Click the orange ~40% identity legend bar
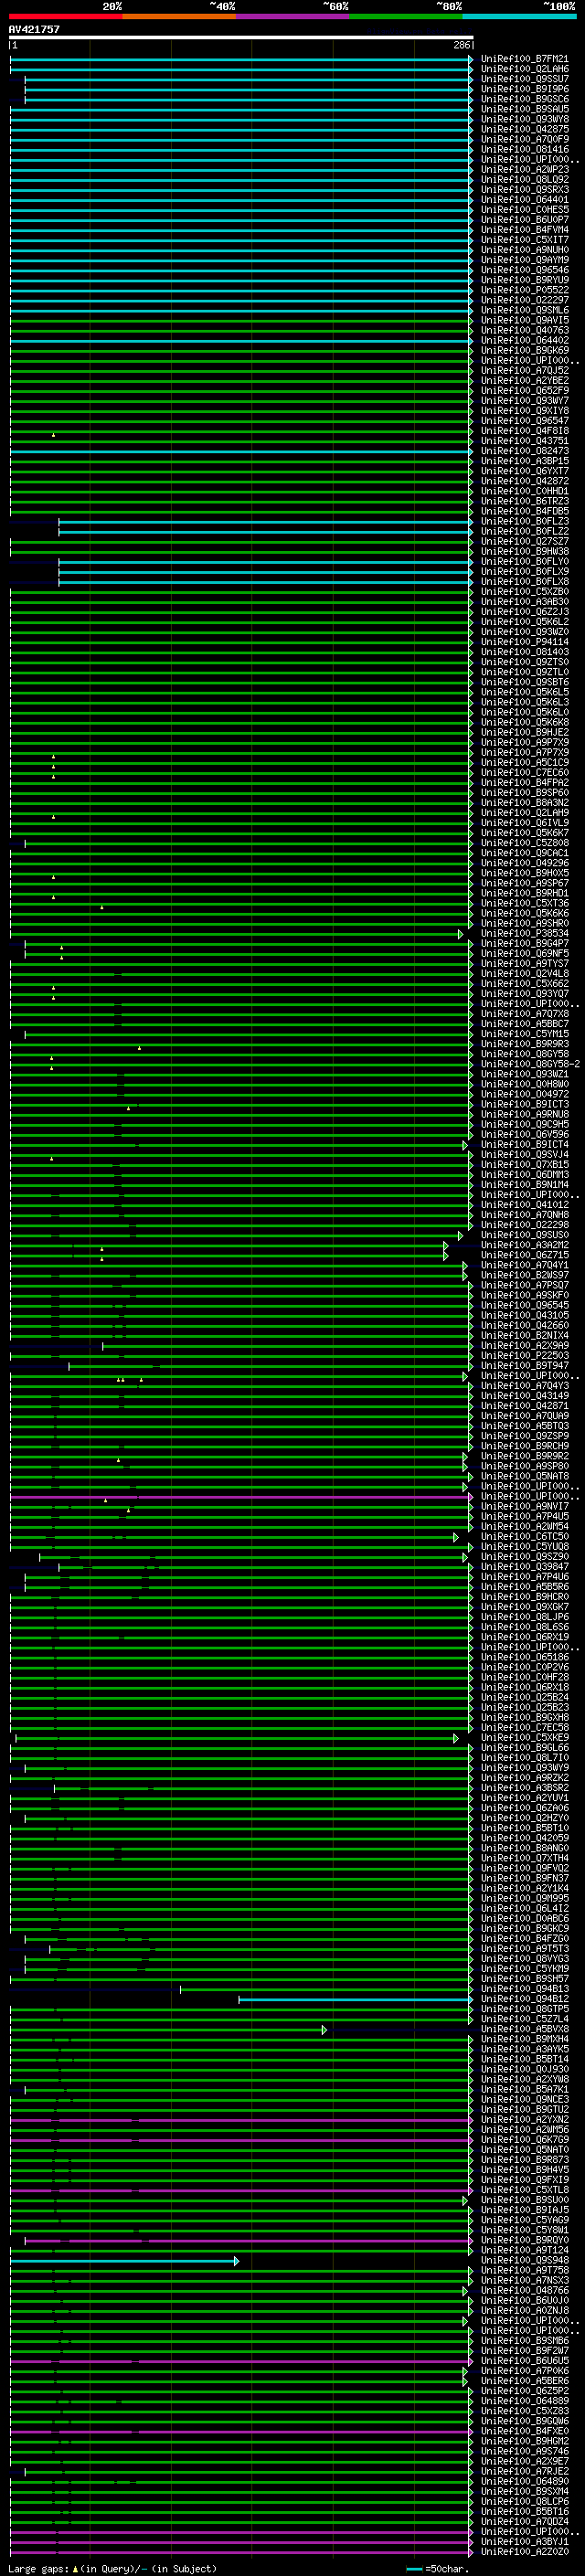The width and height of the screenshot is (585, 2576). tap(179, 16)
